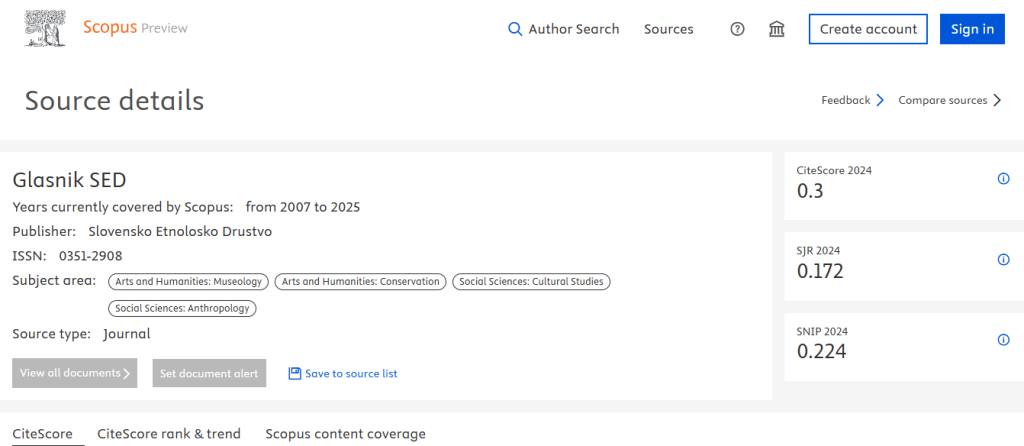The height and width of the screenshot is (446, 1024).
Task: Click Set document alert button
Action: pyautogui.click(x=210, y=373)
